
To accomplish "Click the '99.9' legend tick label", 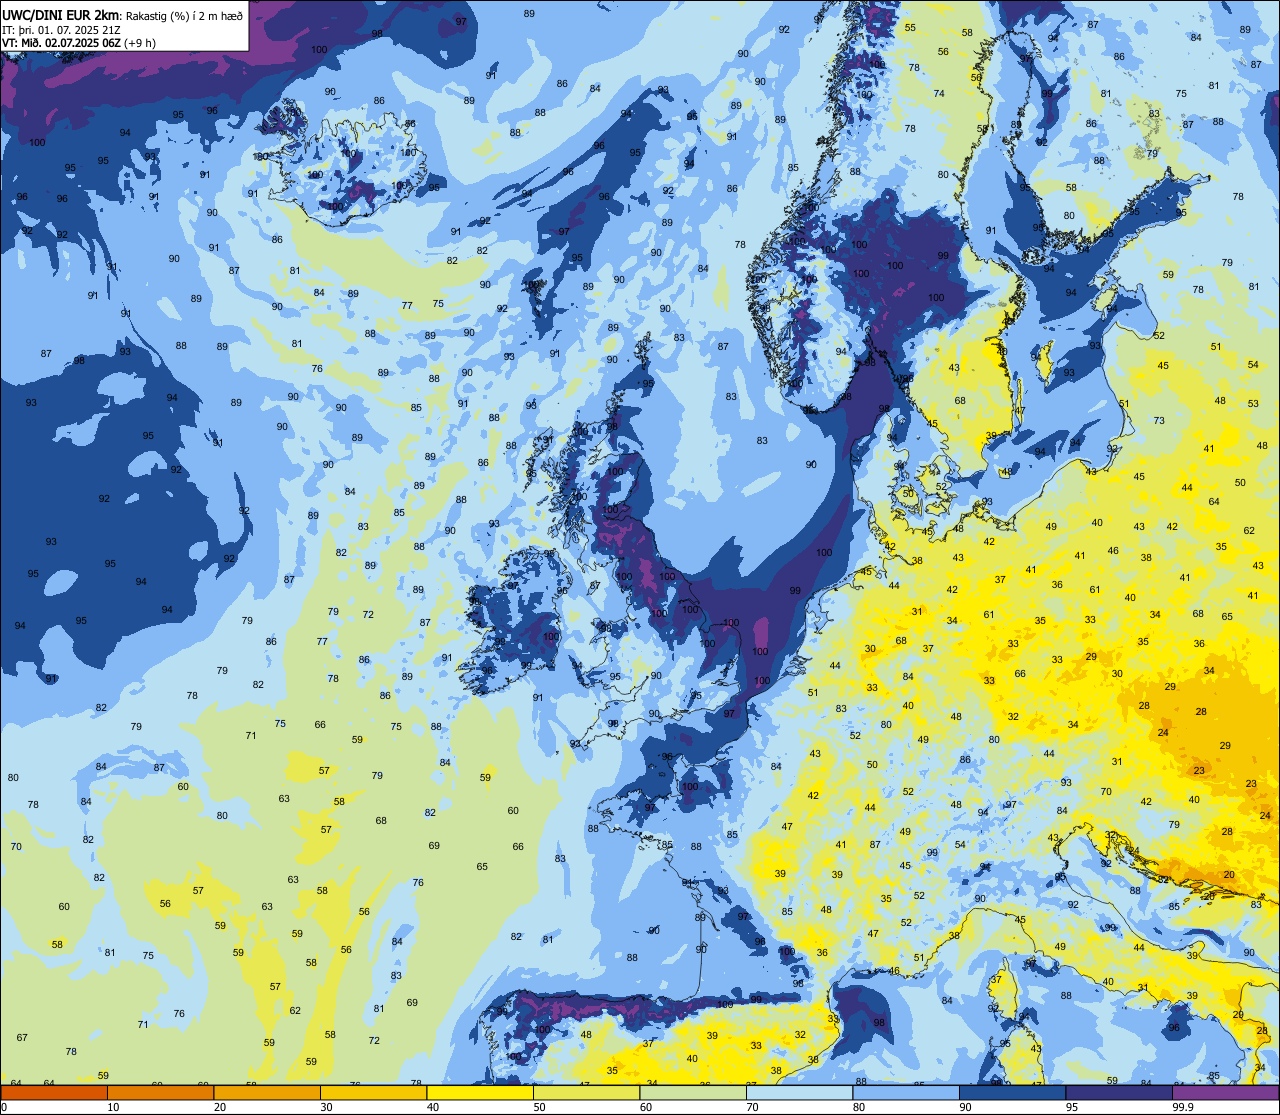I will 1183,1107.
